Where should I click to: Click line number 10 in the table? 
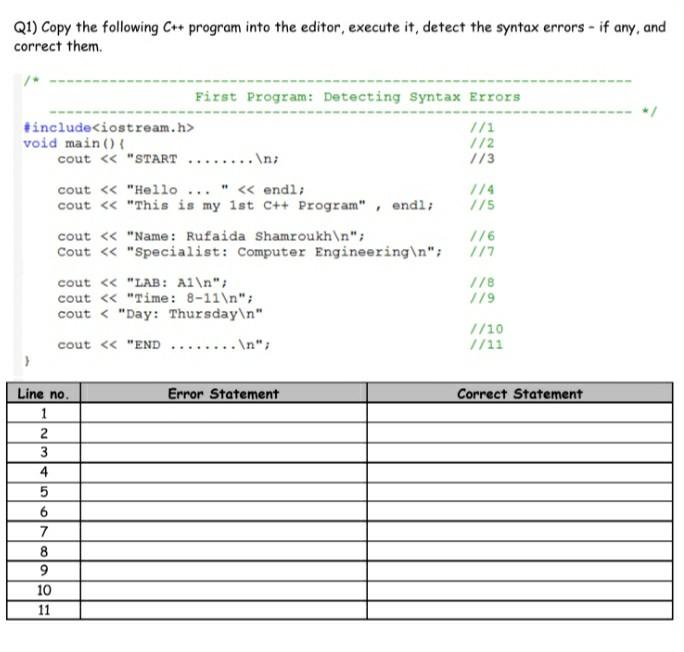[x=44, y=591]
